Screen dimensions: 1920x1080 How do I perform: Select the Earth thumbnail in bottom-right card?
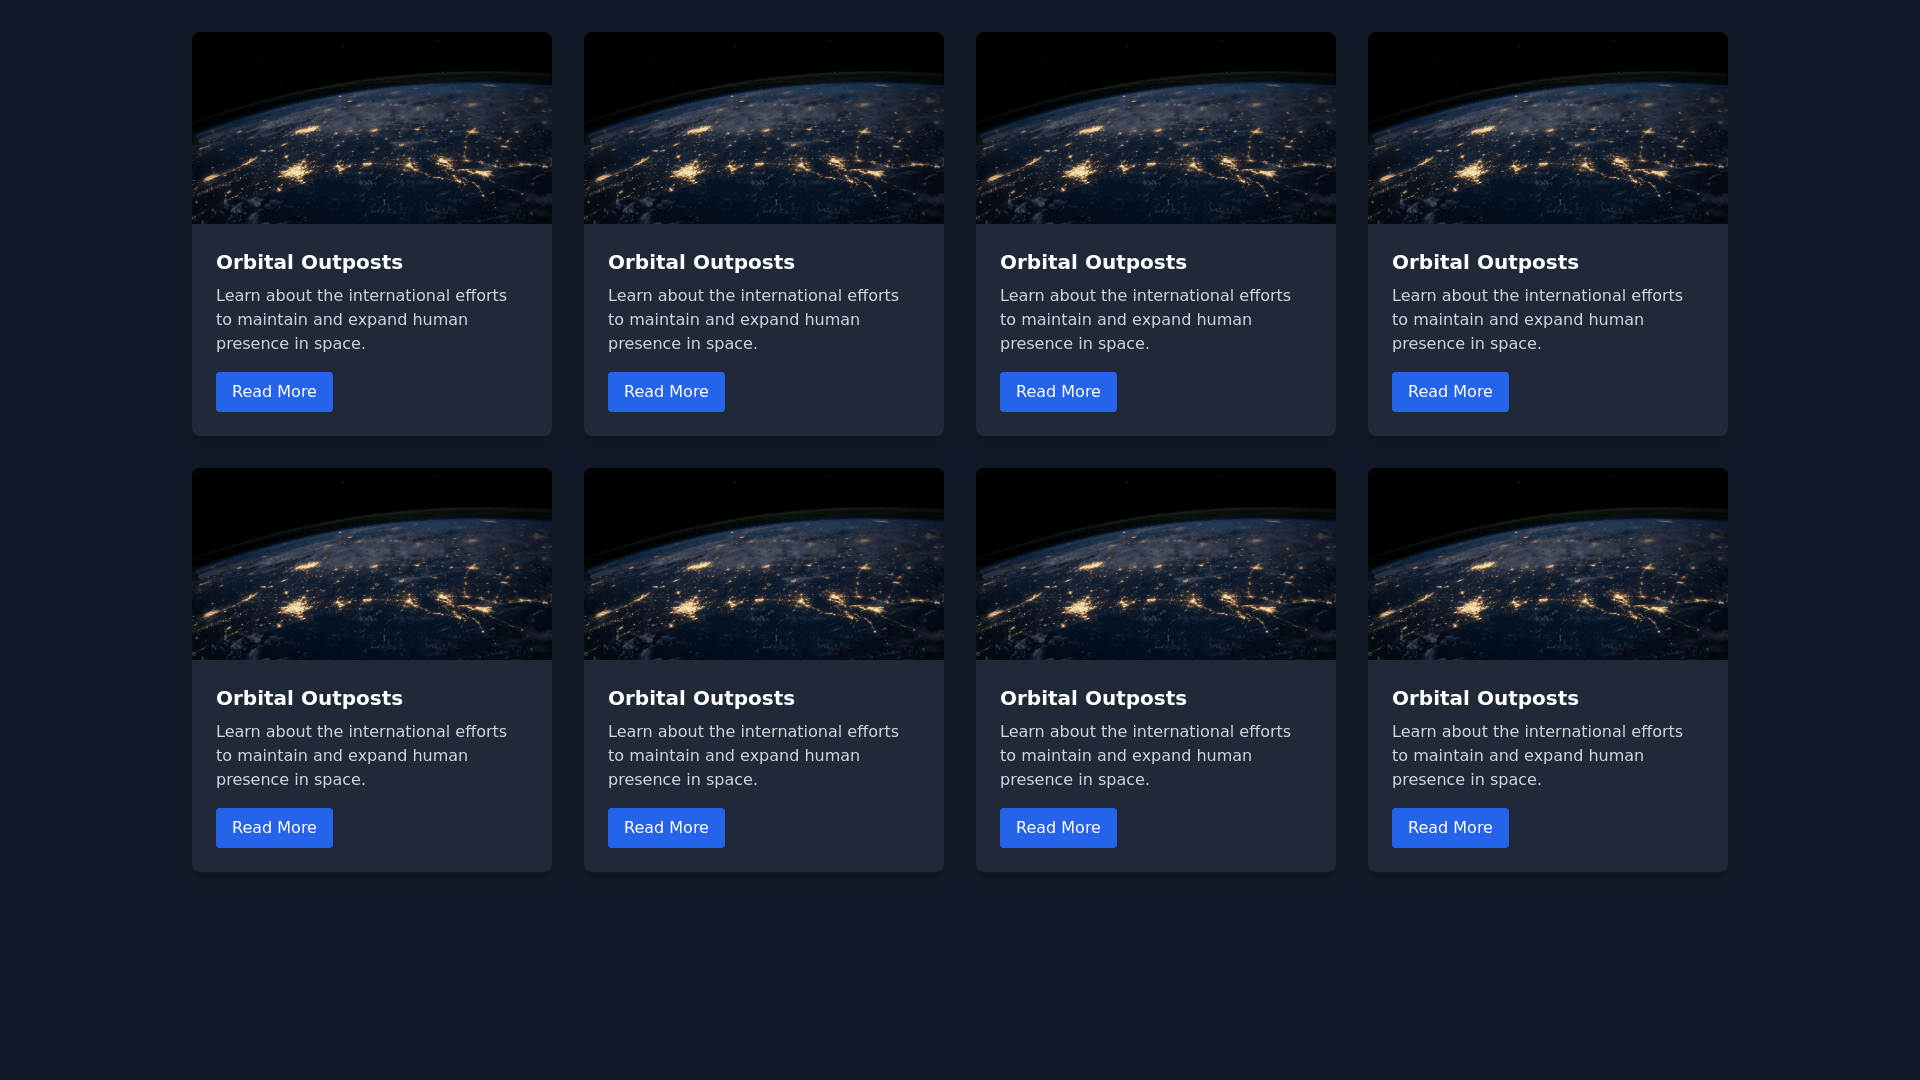coord(1548,564)
